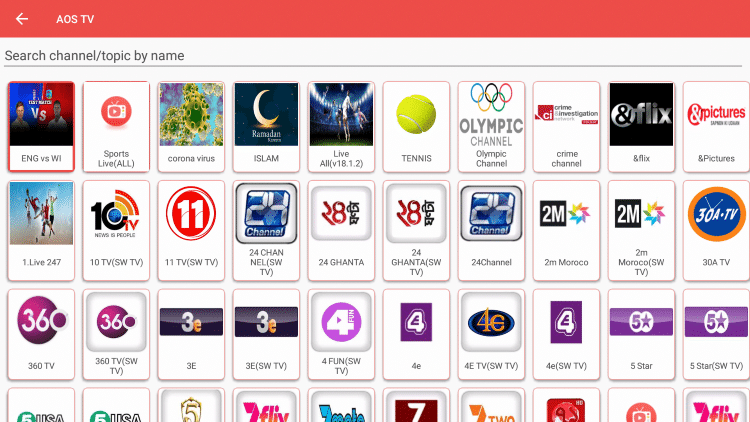Screen dimensions: 750x422
Task: Open the 10 TV(SW TV) channel
Action: (116, 230)
